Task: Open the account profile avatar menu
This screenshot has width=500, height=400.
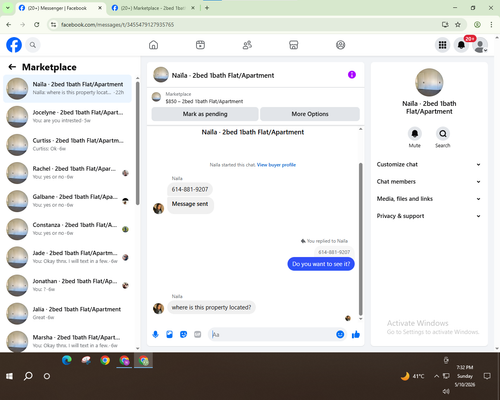Action: [x=480, y=45]
